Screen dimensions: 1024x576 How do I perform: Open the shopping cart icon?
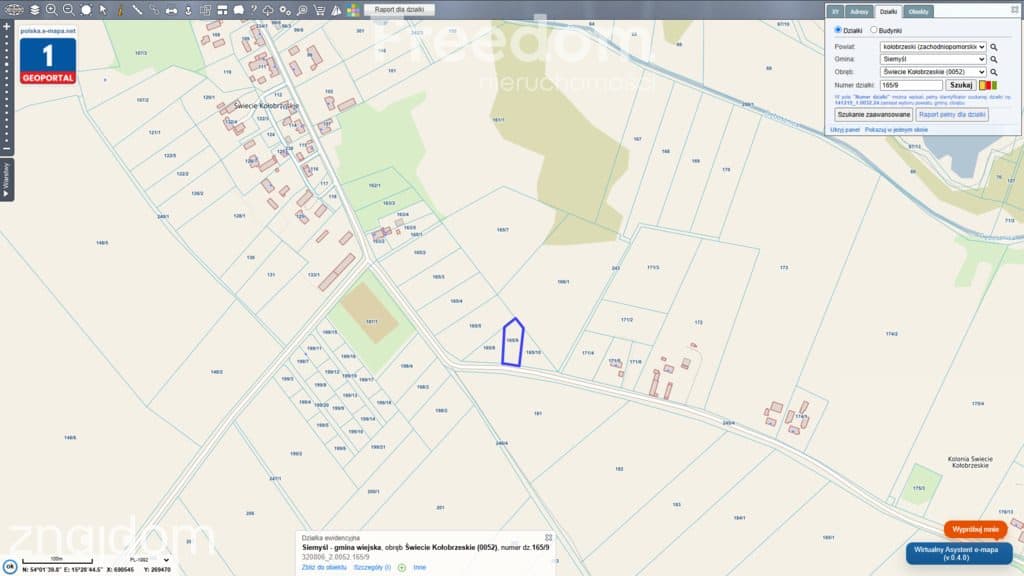[319, 10]
